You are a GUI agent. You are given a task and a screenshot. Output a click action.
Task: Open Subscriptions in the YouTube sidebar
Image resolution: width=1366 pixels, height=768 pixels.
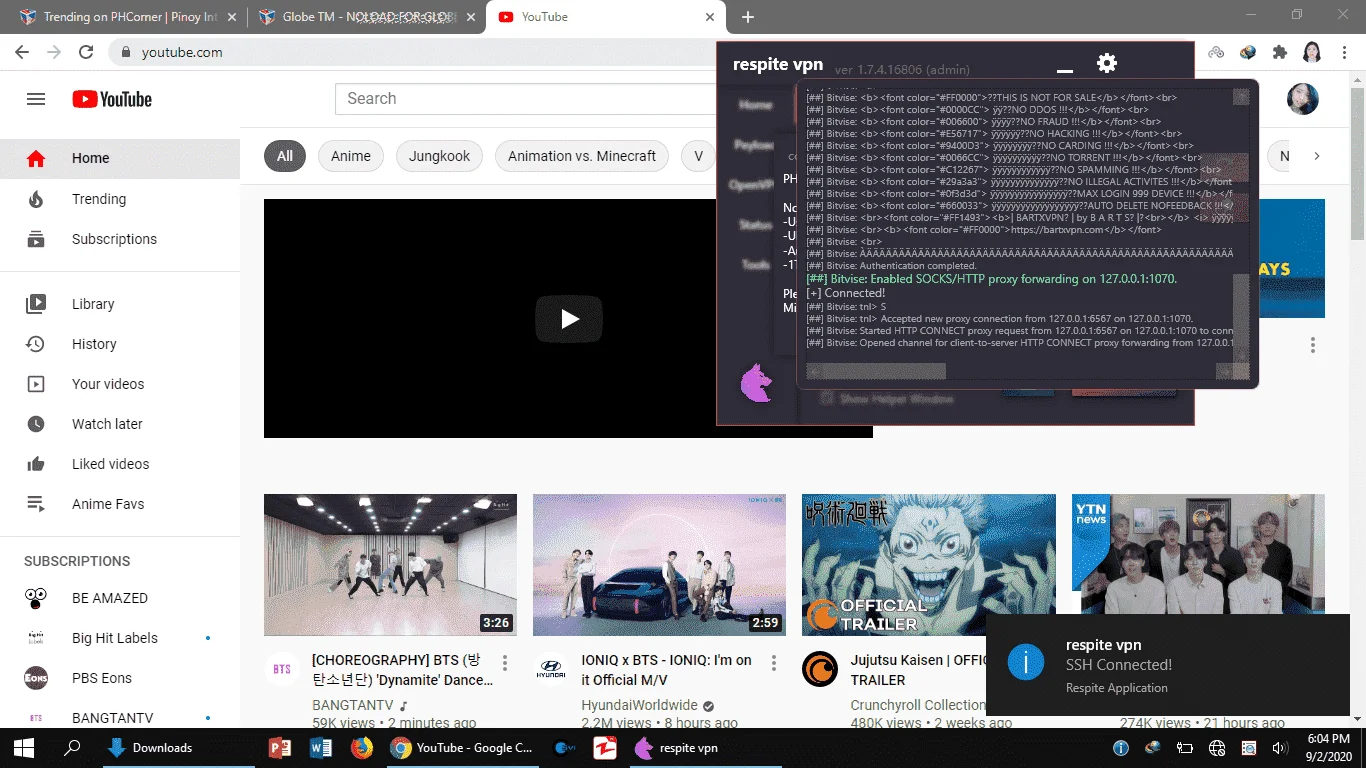pos(120,239)
